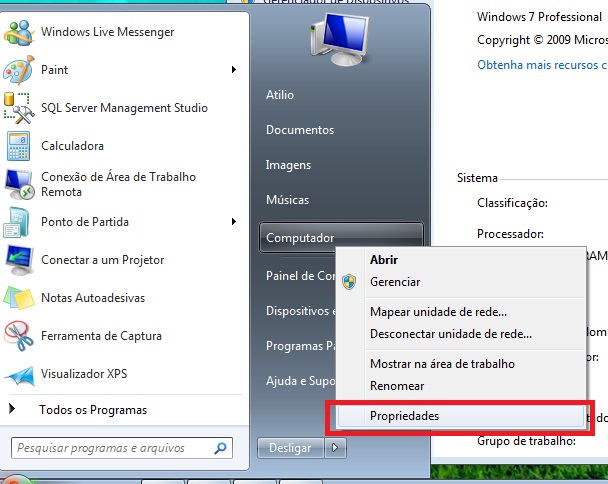Open Dispositivos e Impressoras entry
Image resolution: width=608 pixels, height=484 pixels.
point(301,311)
